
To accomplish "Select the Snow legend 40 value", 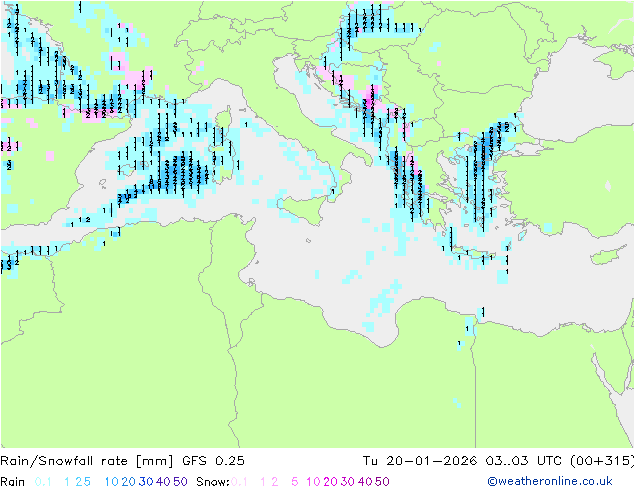I will click(365, 482).
